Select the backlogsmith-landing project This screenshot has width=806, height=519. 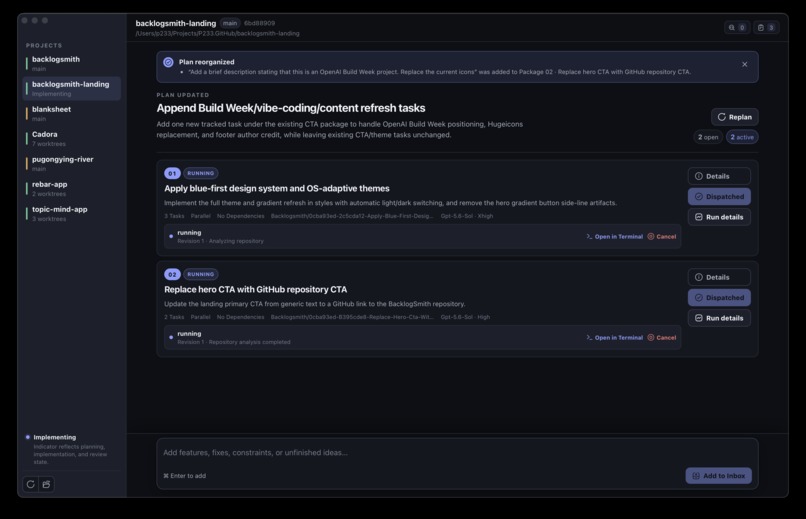coord(72,88)
